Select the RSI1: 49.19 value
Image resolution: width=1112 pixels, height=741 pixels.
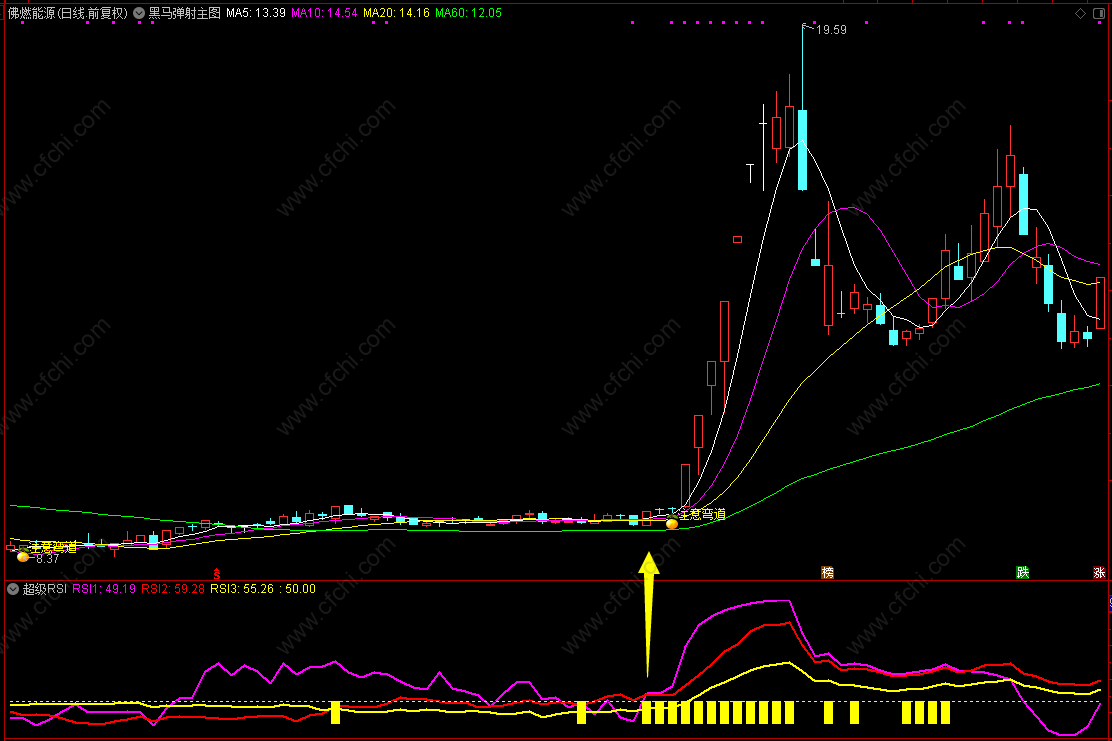104,589
